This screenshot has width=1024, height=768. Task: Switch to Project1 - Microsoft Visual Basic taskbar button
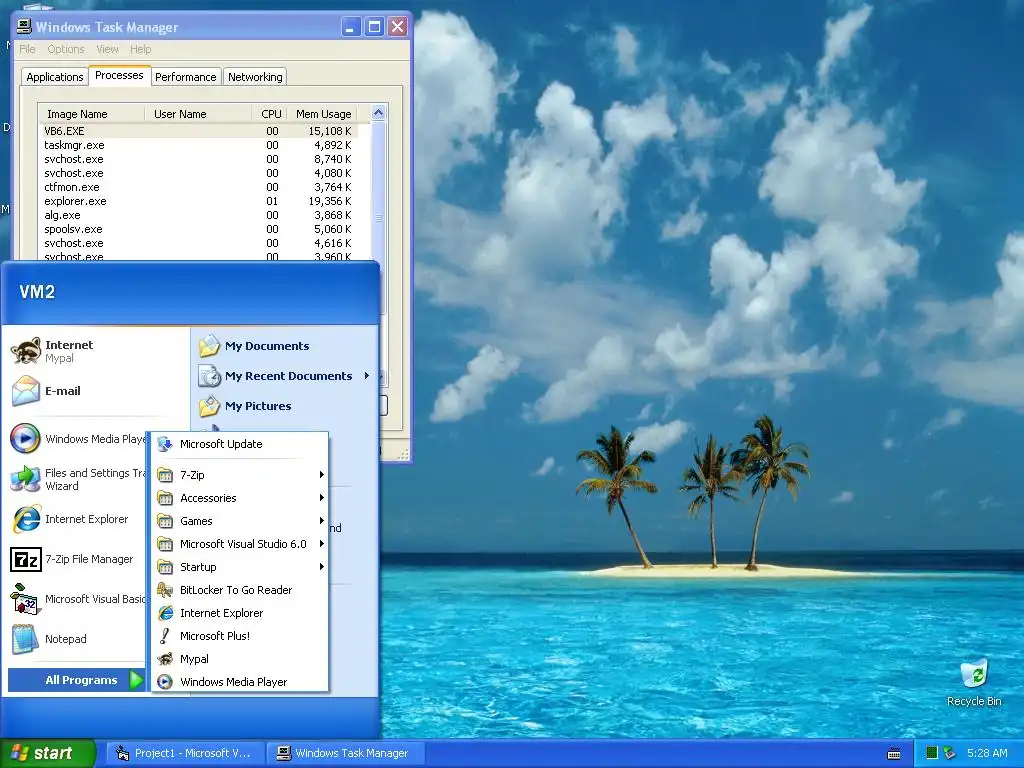185,753
